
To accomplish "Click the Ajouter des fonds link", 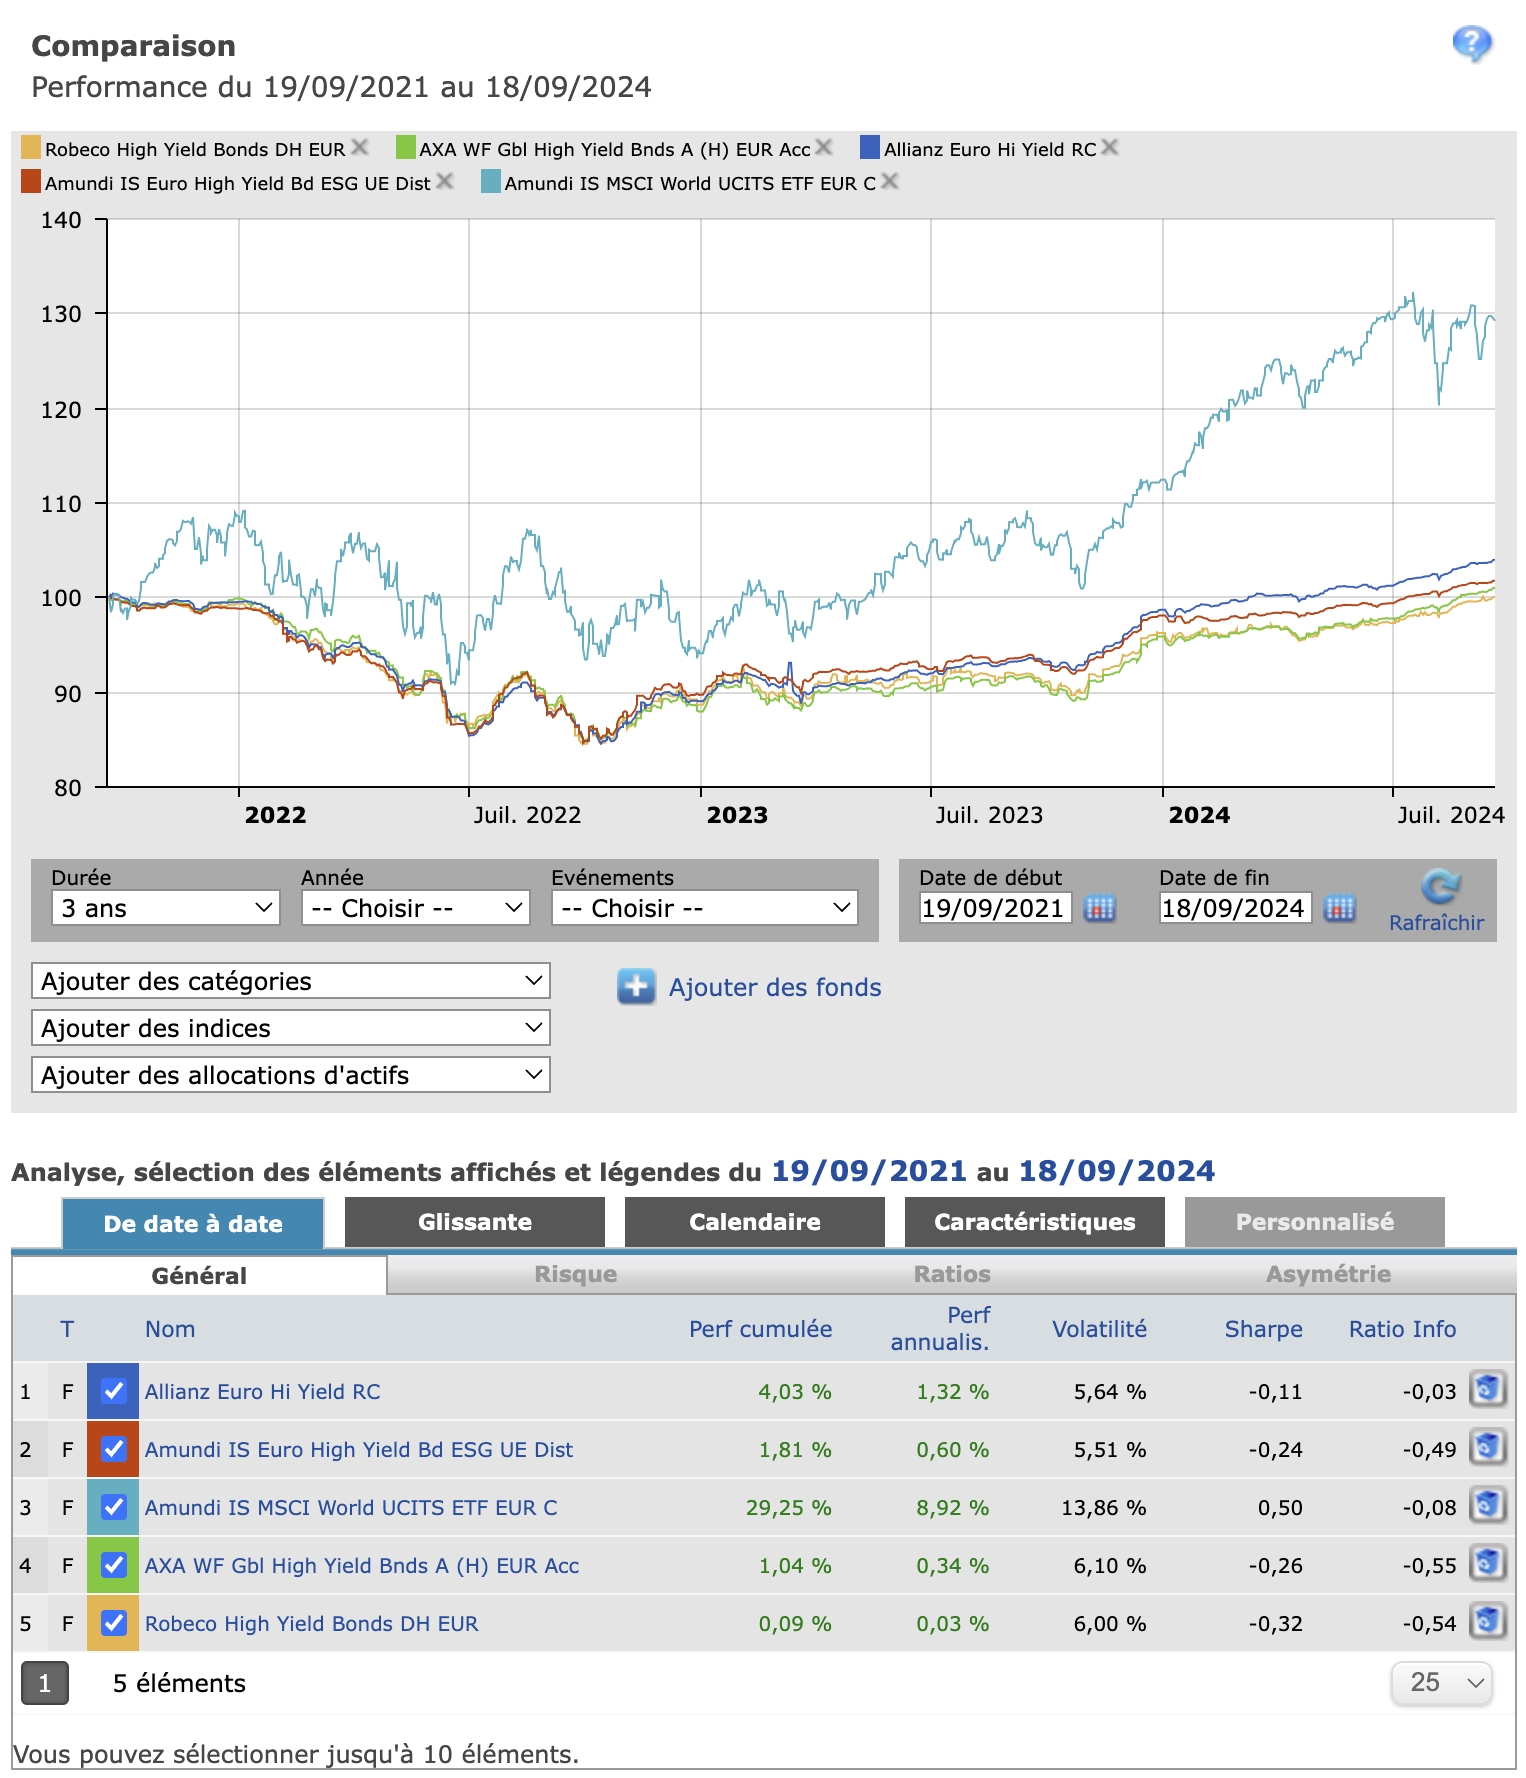I will point(775,988).
